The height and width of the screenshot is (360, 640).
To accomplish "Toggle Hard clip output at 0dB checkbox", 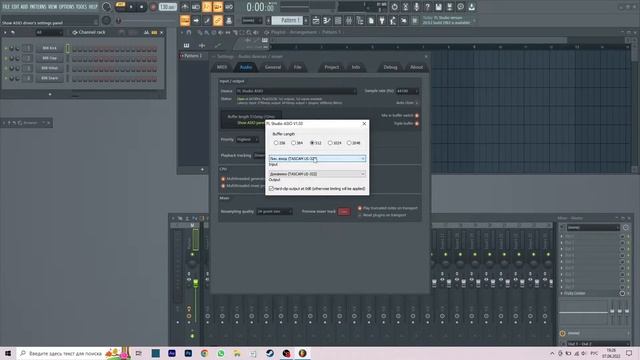I will (271, 189).
